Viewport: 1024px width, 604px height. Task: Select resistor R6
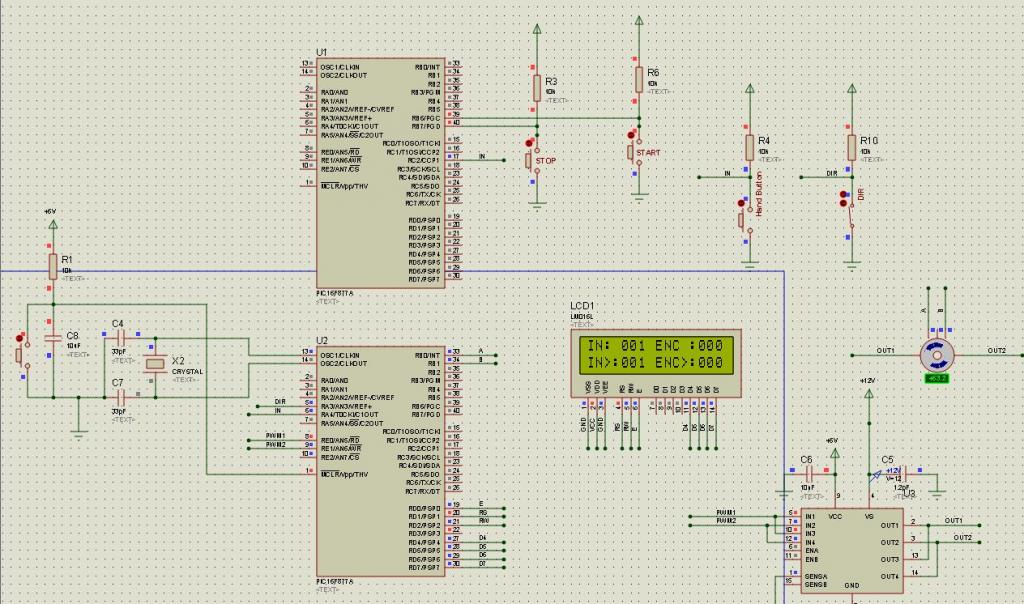click(639, 80)
